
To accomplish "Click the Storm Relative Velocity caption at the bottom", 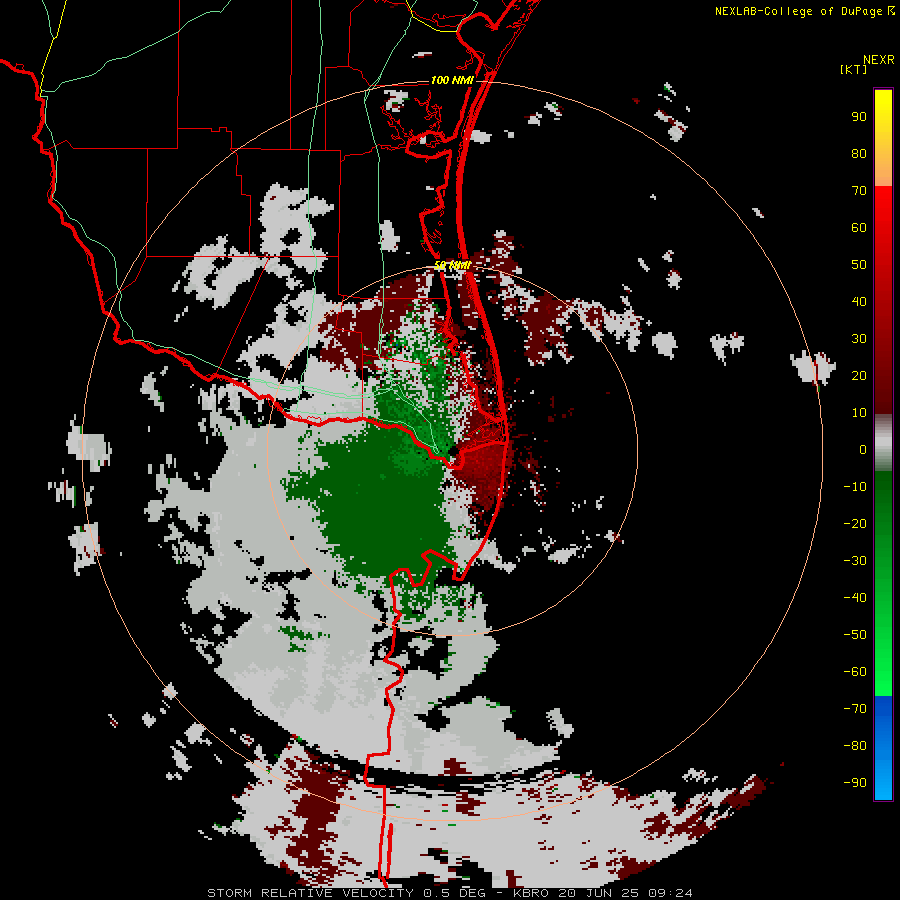I will point(449,893).
